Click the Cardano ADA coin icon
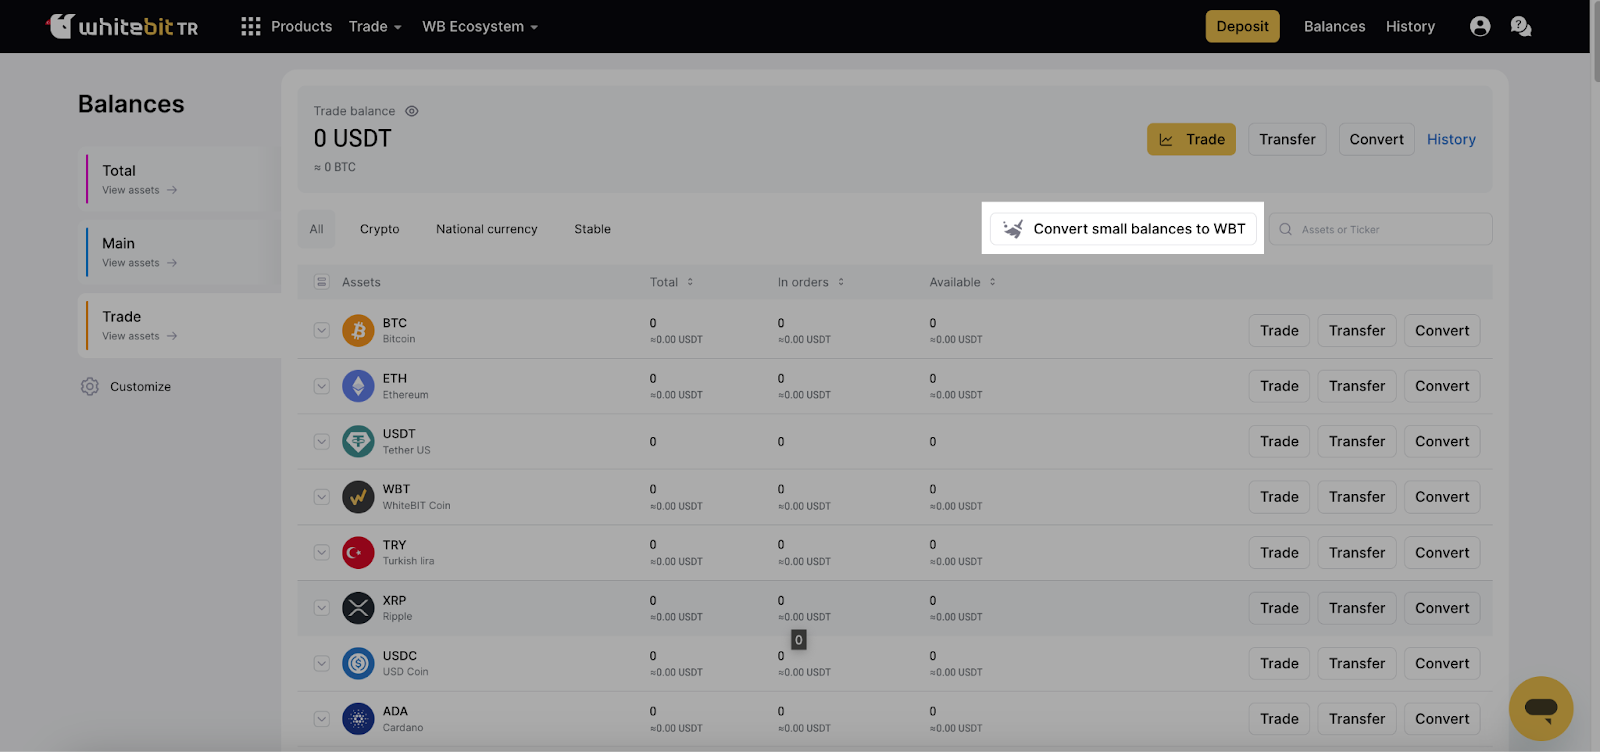This screenshot has width=1600, height=752. pyautogui.click(x=358, y=719)
